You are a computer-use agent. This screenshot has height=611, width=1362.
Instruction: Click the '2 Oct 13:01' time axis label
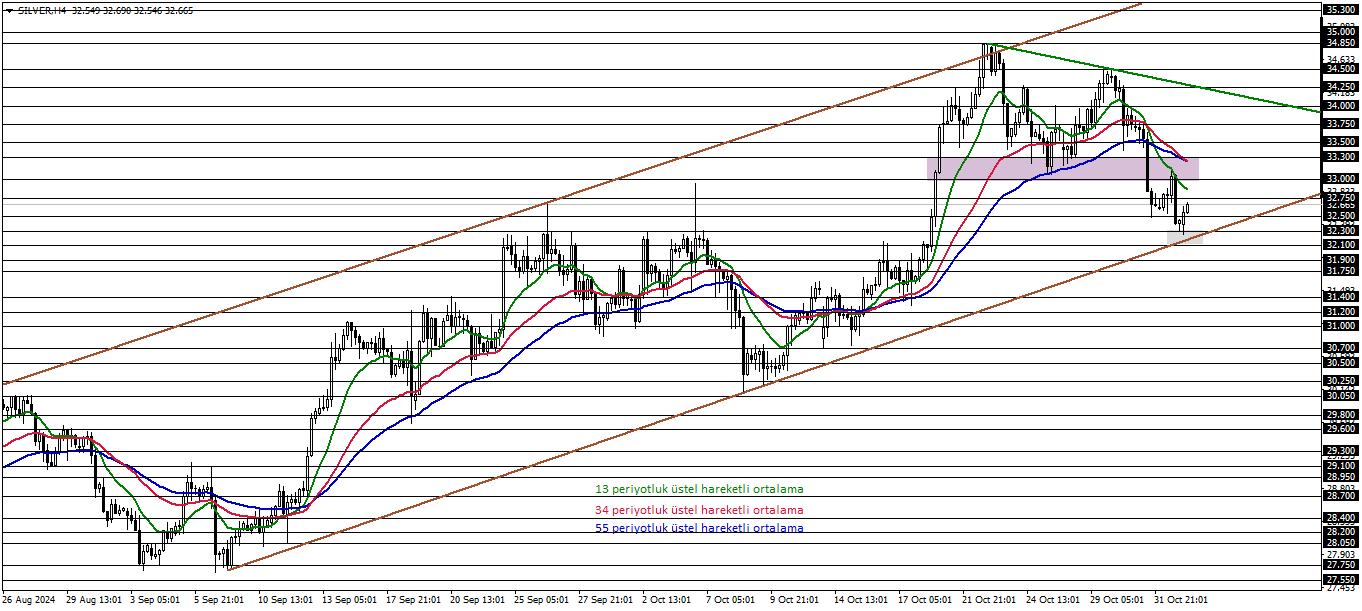coord(668,600)
